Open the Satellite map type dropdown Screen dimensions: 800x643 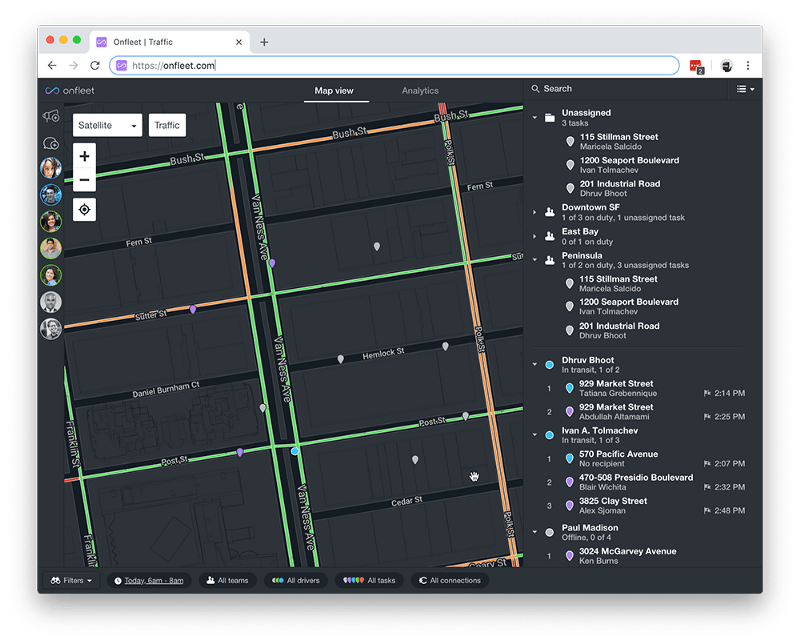coord(107,125)
